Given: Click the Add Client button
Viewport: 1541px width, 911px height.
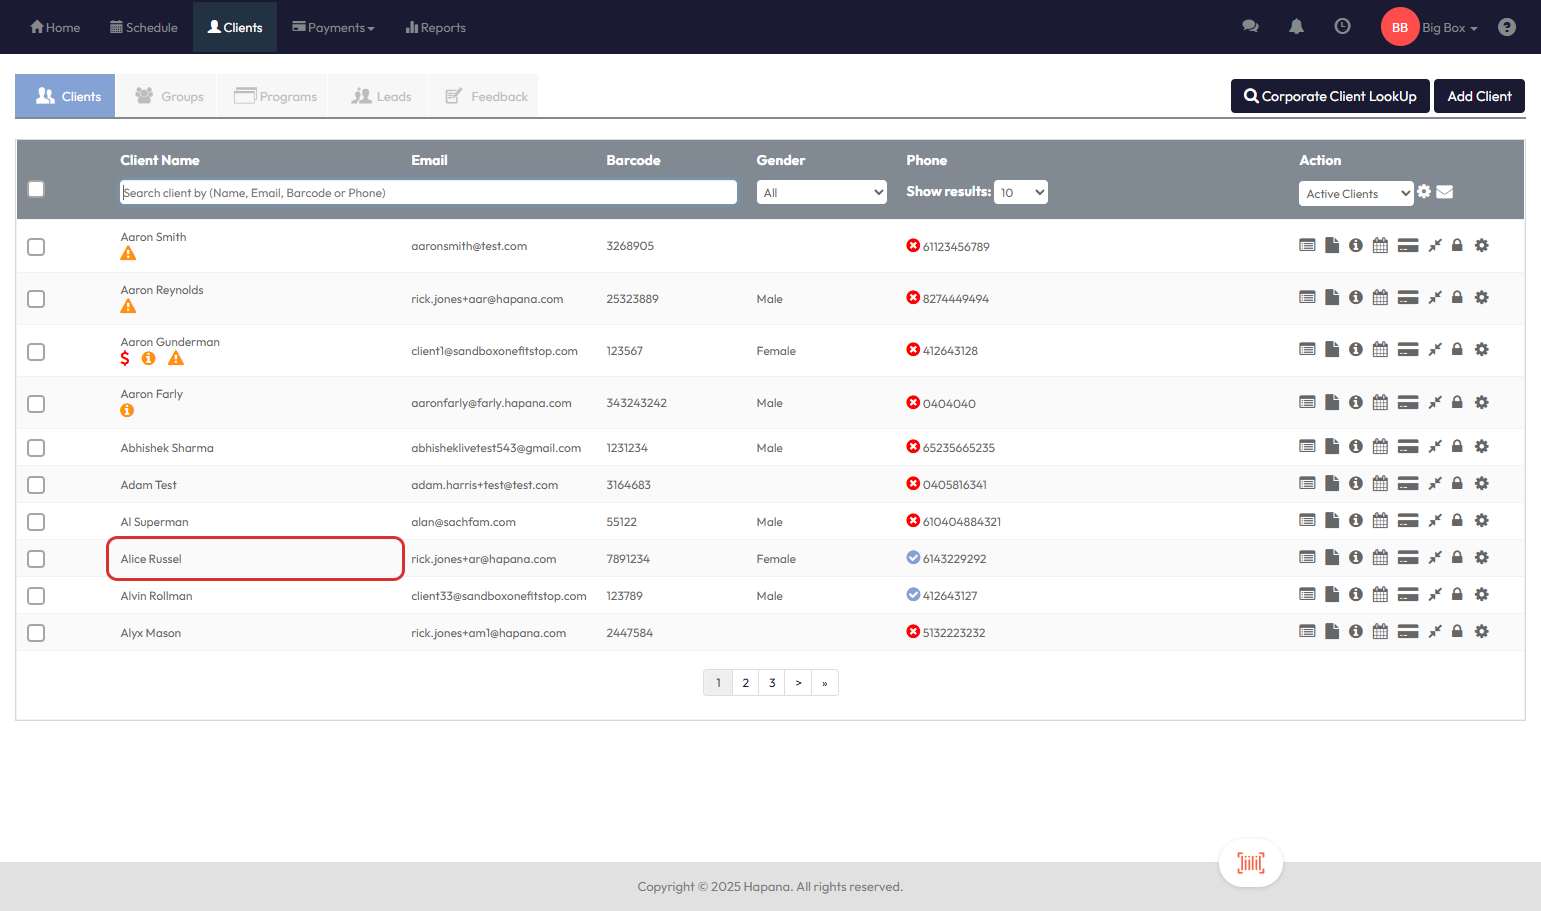Looking at the screenshot, I should click(x=1478, y=96).
